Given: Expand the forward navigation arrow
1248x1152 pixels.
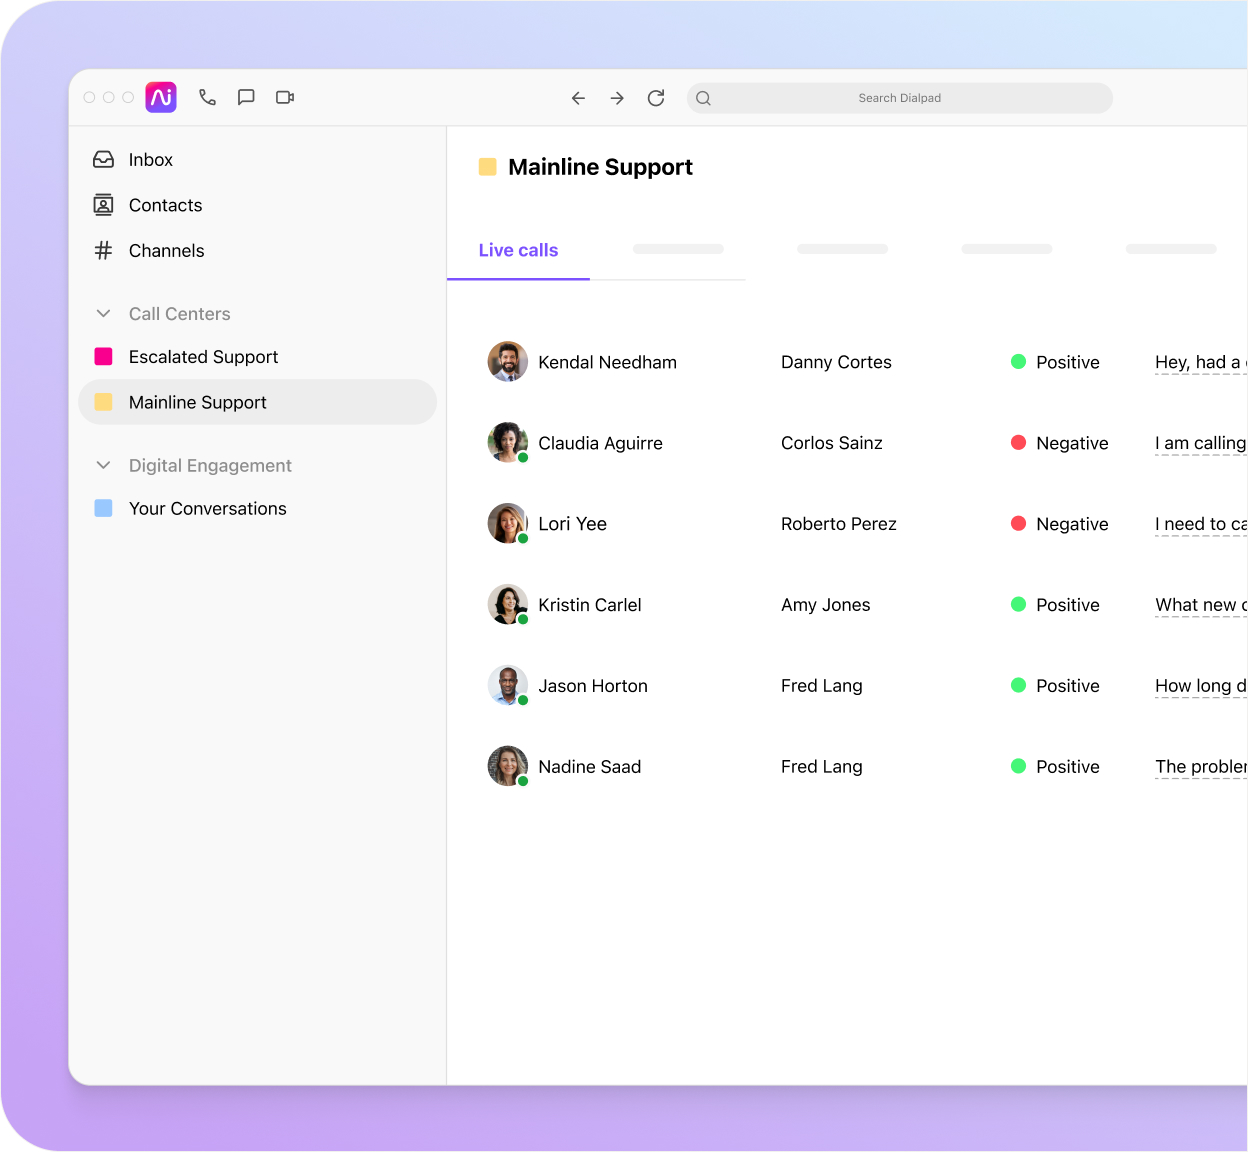Looking at the screenshot, I should pos(617,98).
